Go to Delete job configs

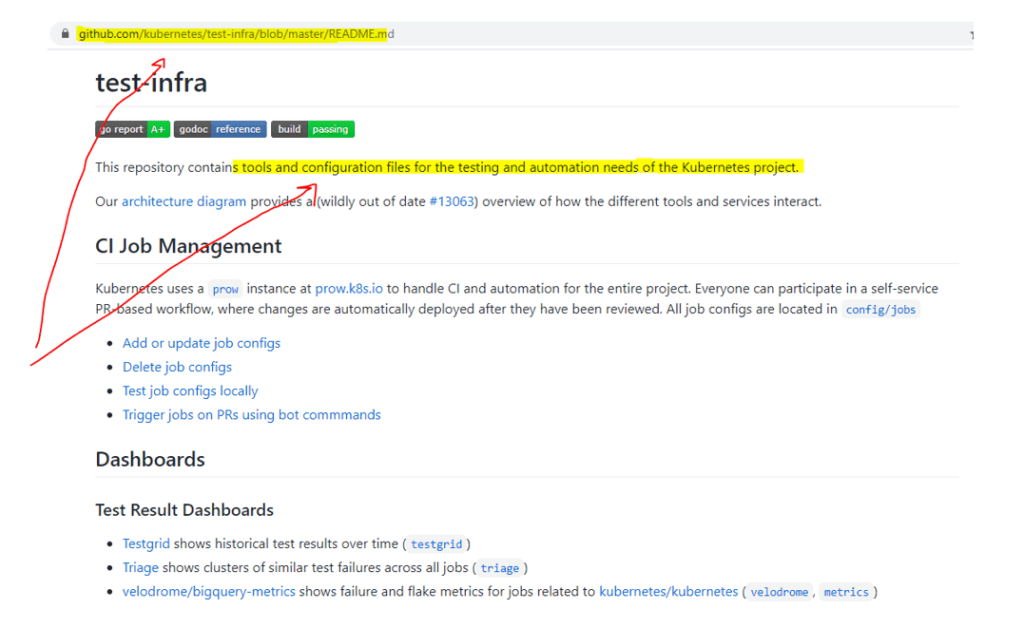point(177,367)
